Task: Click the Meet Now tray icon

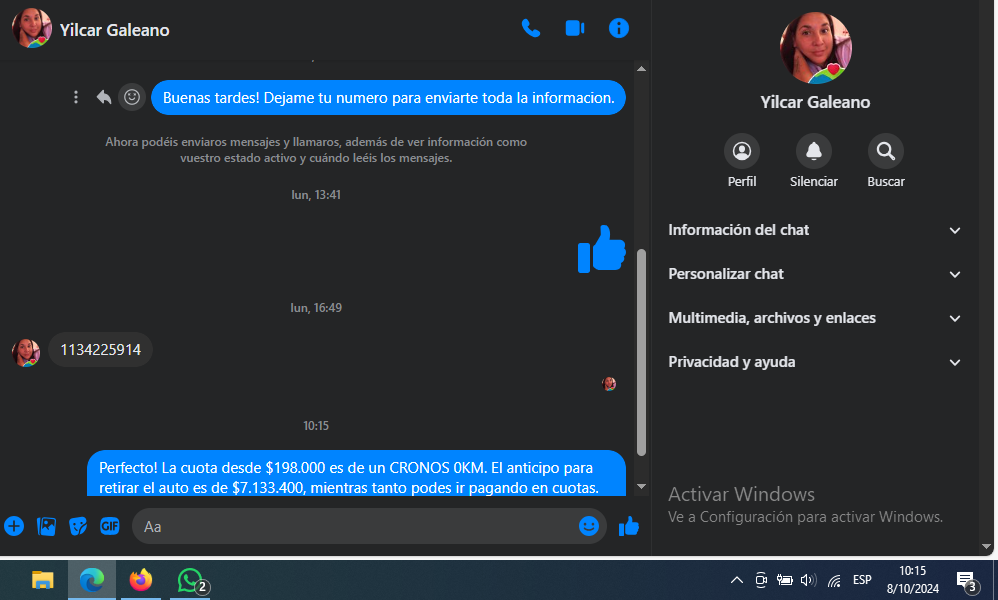Action: coord(761,580)
